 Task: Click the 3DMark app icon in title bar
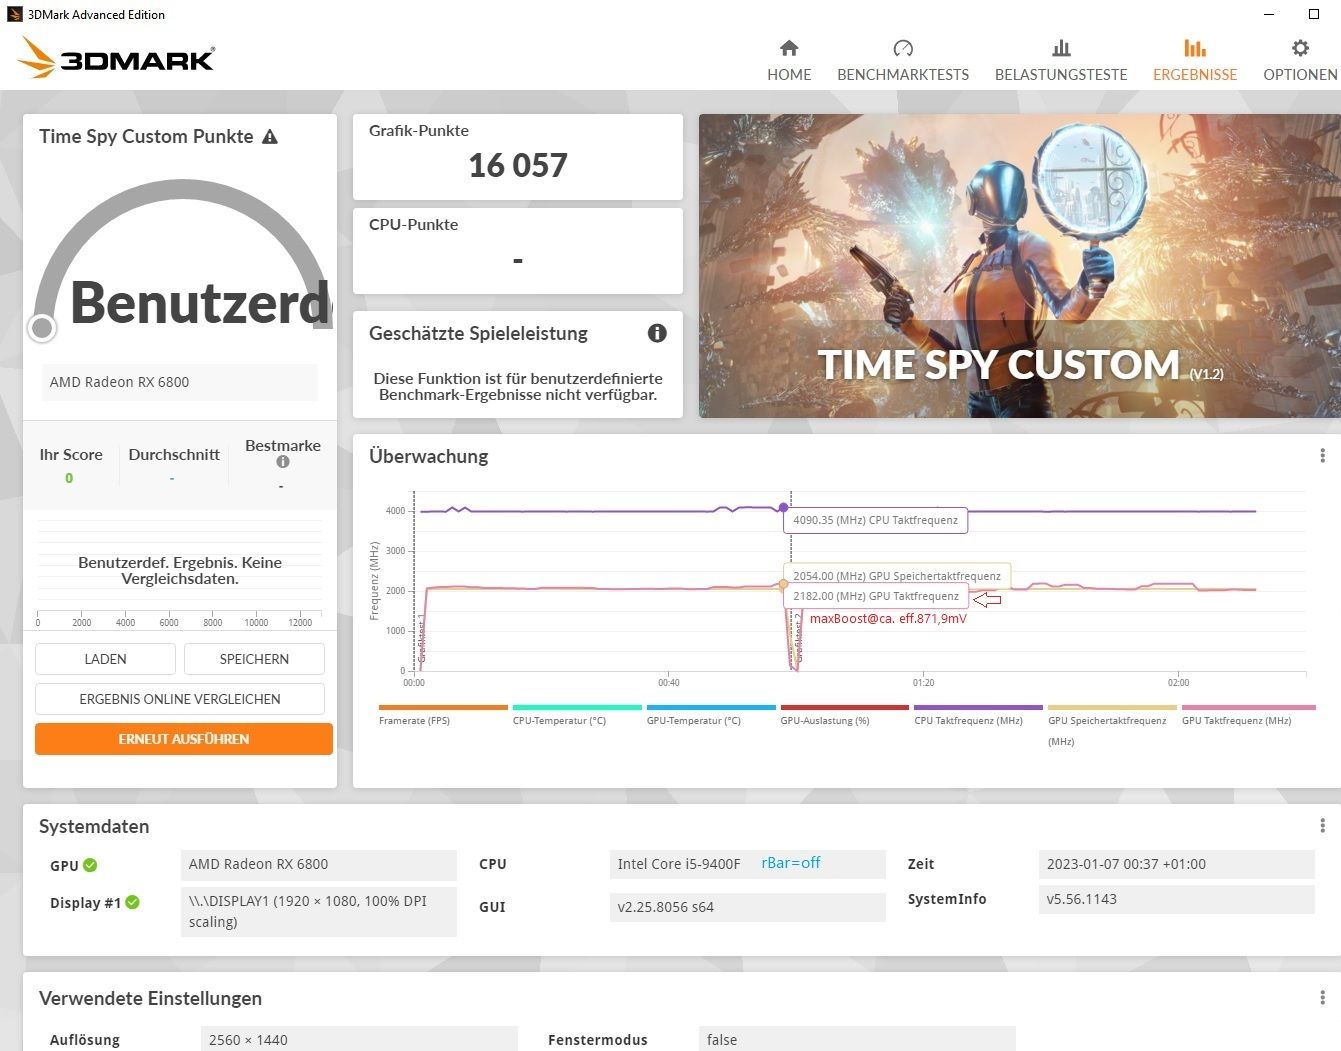14,14
